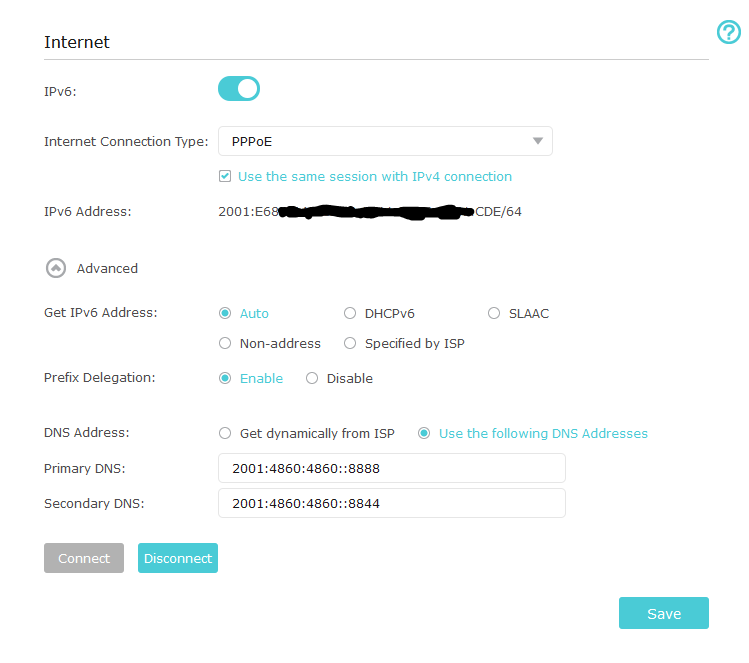Screen dimensions: 749x663
Task: Pick the Non-address radio option
Action: tap(225, 343)
